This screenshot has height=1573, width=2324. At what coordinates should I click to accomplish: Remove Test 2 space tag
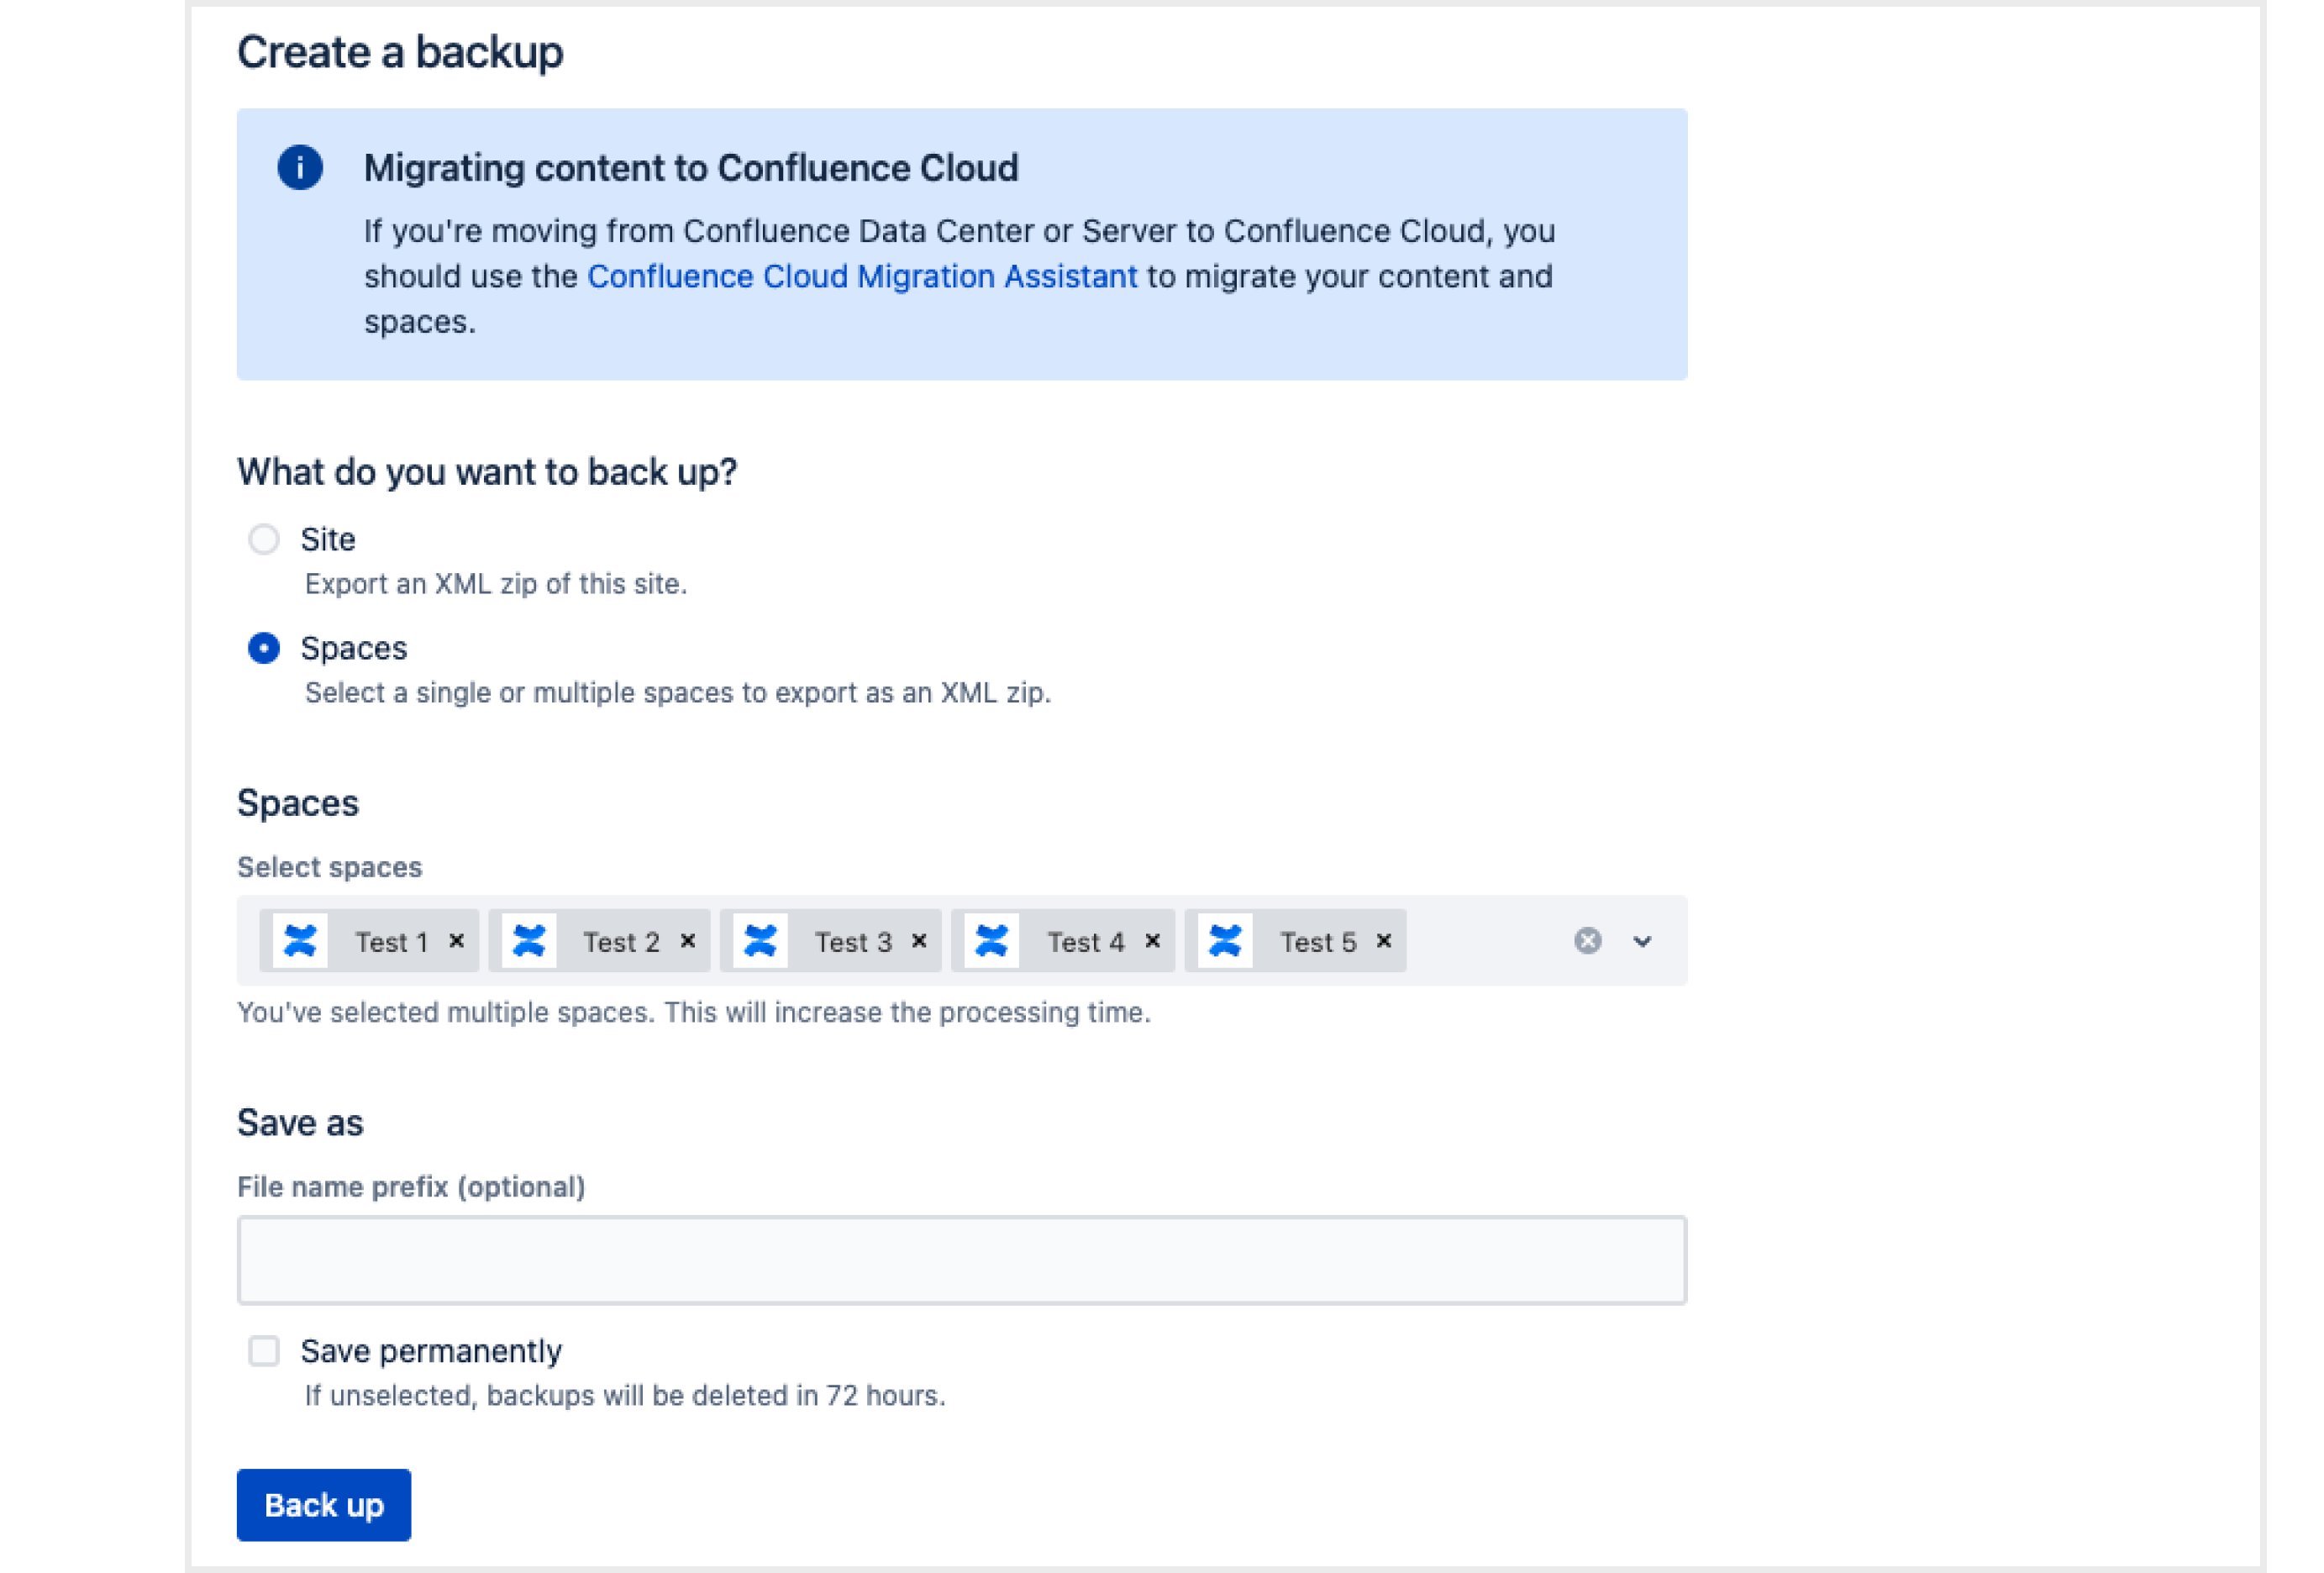pos(688,942)
